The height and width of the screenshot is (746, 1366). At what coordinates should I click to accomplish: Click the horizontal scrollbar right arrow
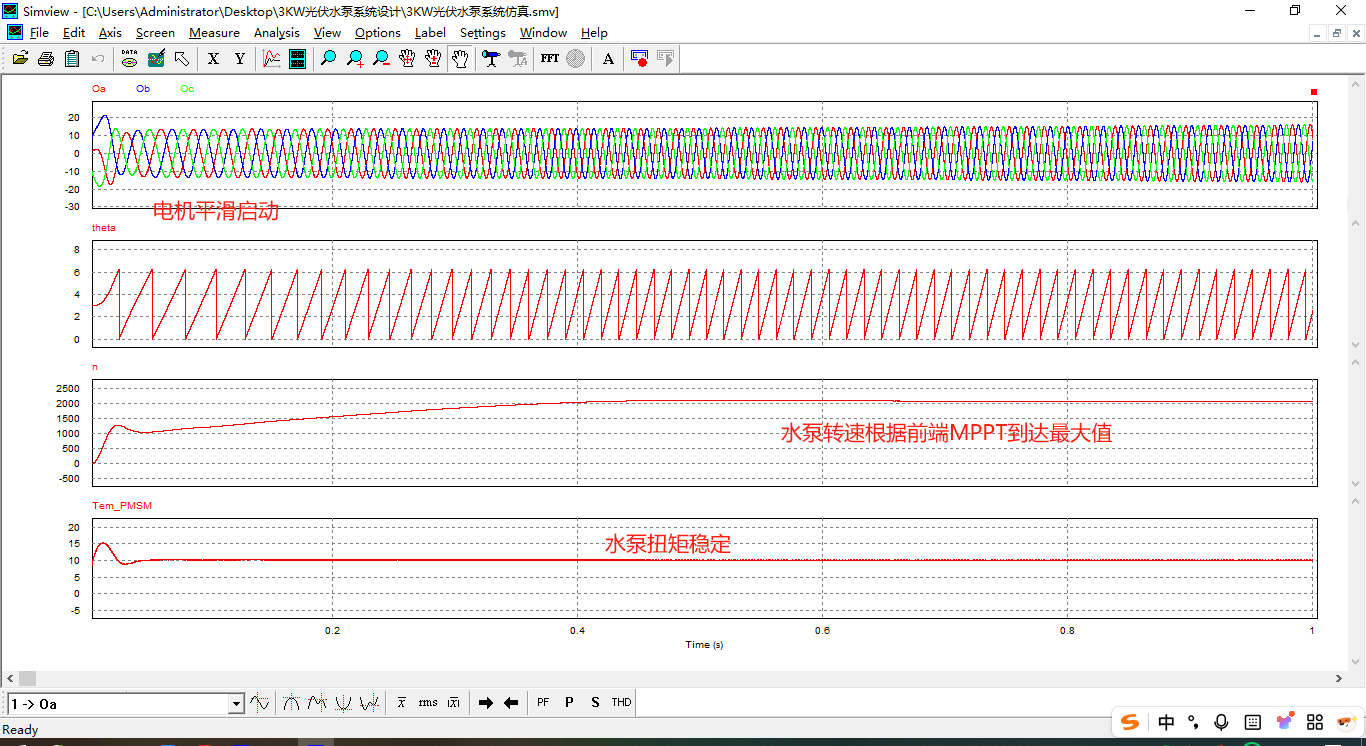tap(1339, 678)
